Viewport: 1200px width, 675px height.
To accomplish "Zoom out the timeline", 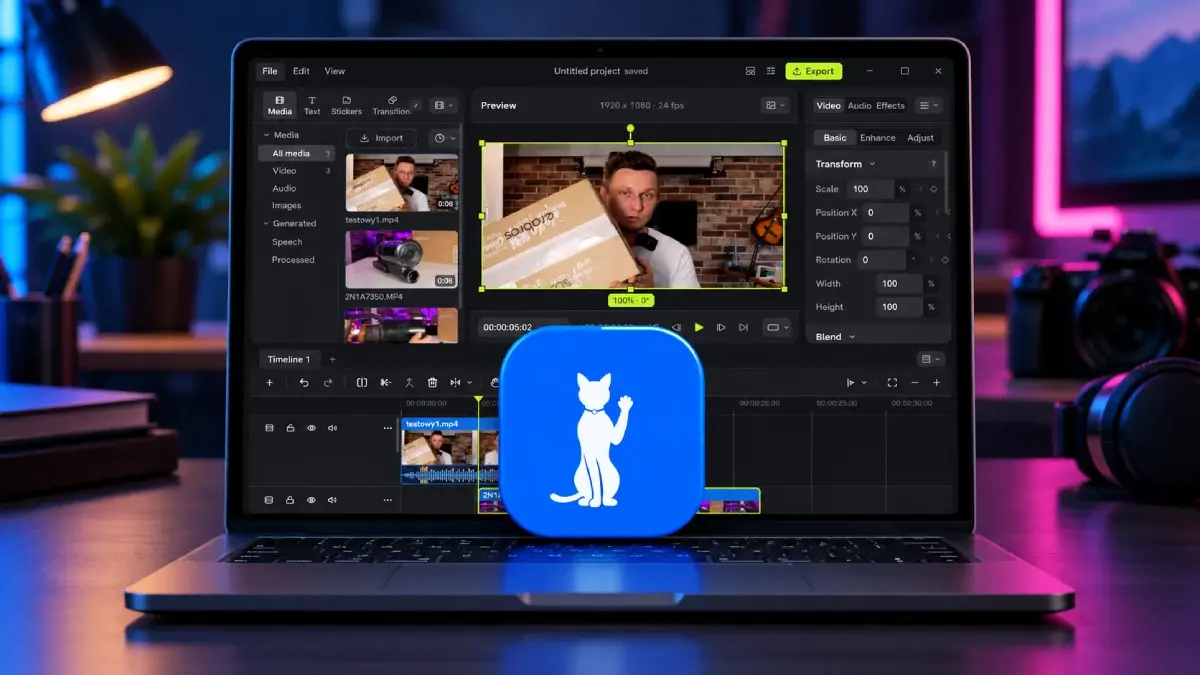I will coord(915,383).
